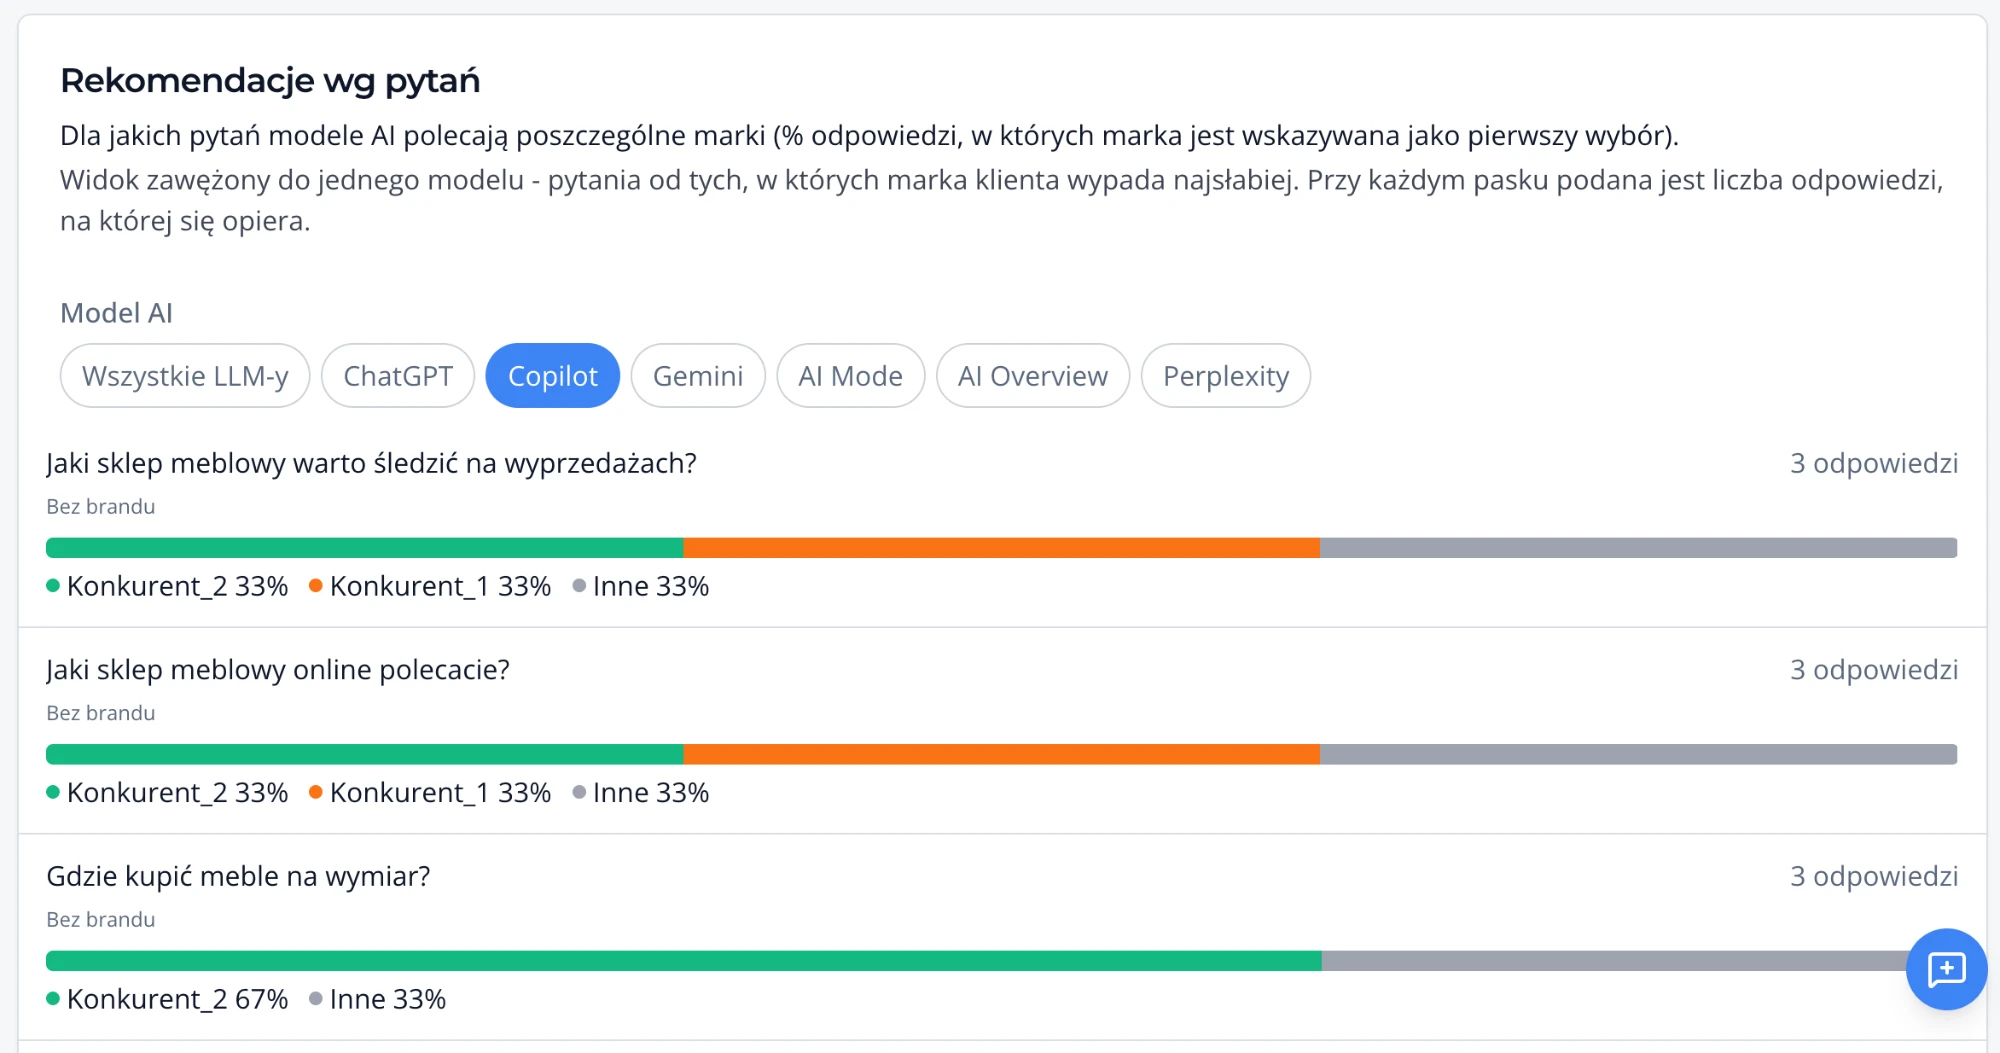Image resolution: width=2000 pixels, height=1053 pixels.
Task: Click green Konkurent_2 67% bar segment
Action: pos(684,961)
